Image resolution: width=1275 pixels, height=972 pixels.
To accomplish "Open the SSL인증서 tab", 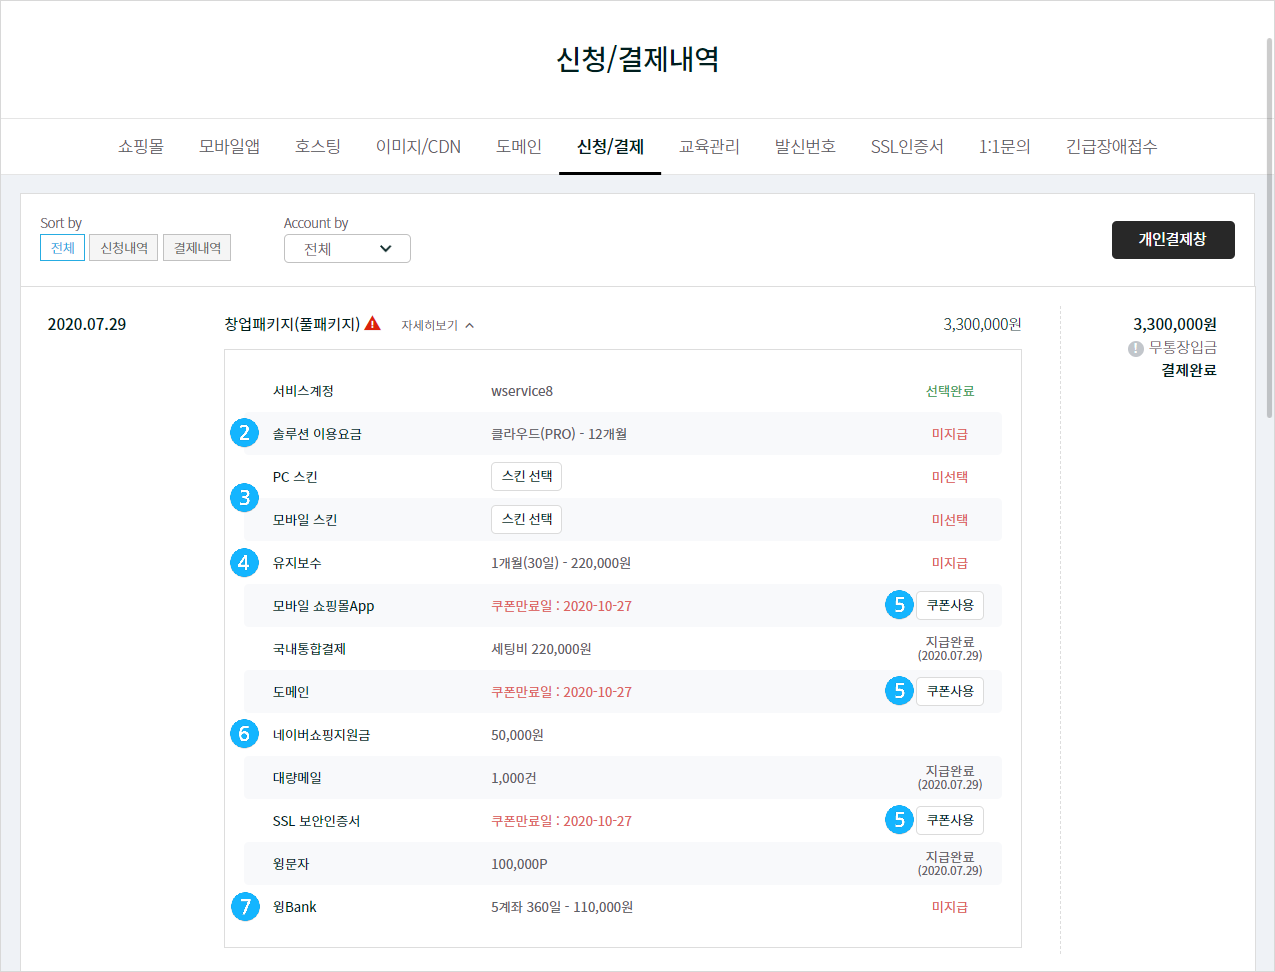I will 907,147.
